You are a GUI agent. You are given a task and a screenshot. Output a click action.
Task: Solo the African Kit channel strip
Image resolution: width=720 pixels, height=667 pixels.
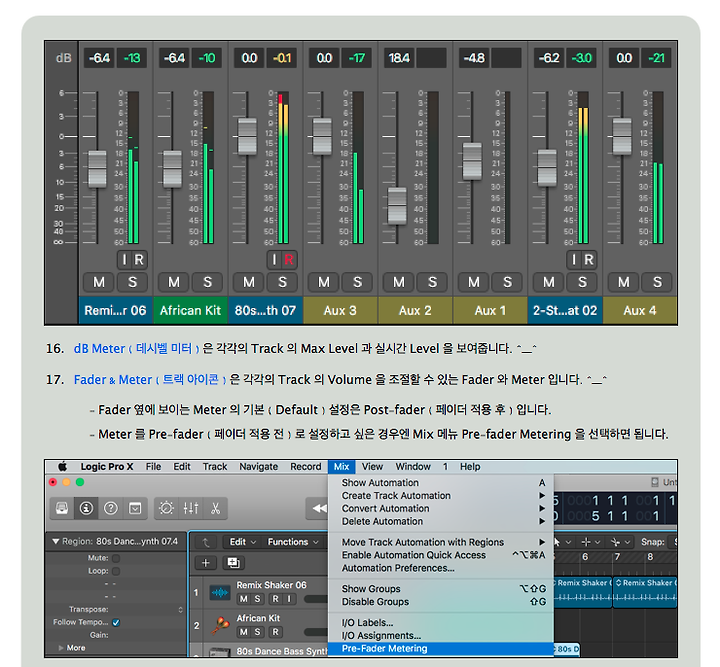207,282
